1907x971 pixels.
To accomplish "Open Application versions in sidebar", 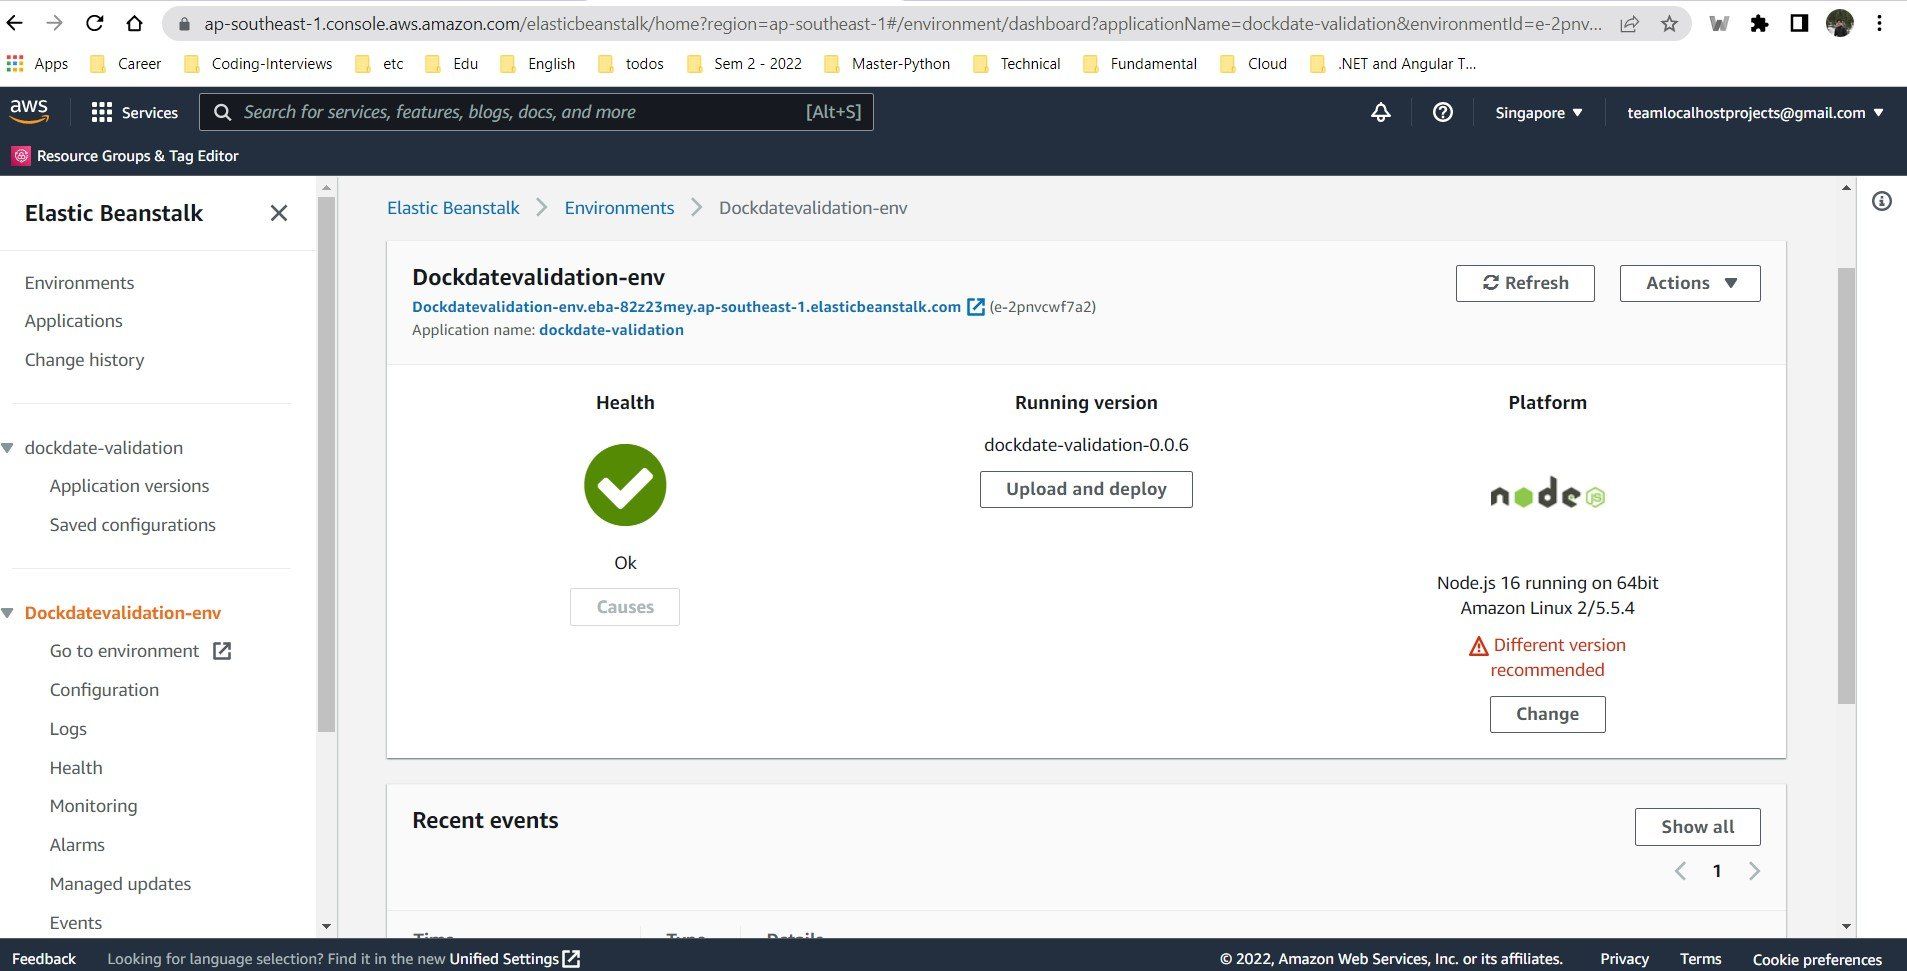I will coord(129,486).
